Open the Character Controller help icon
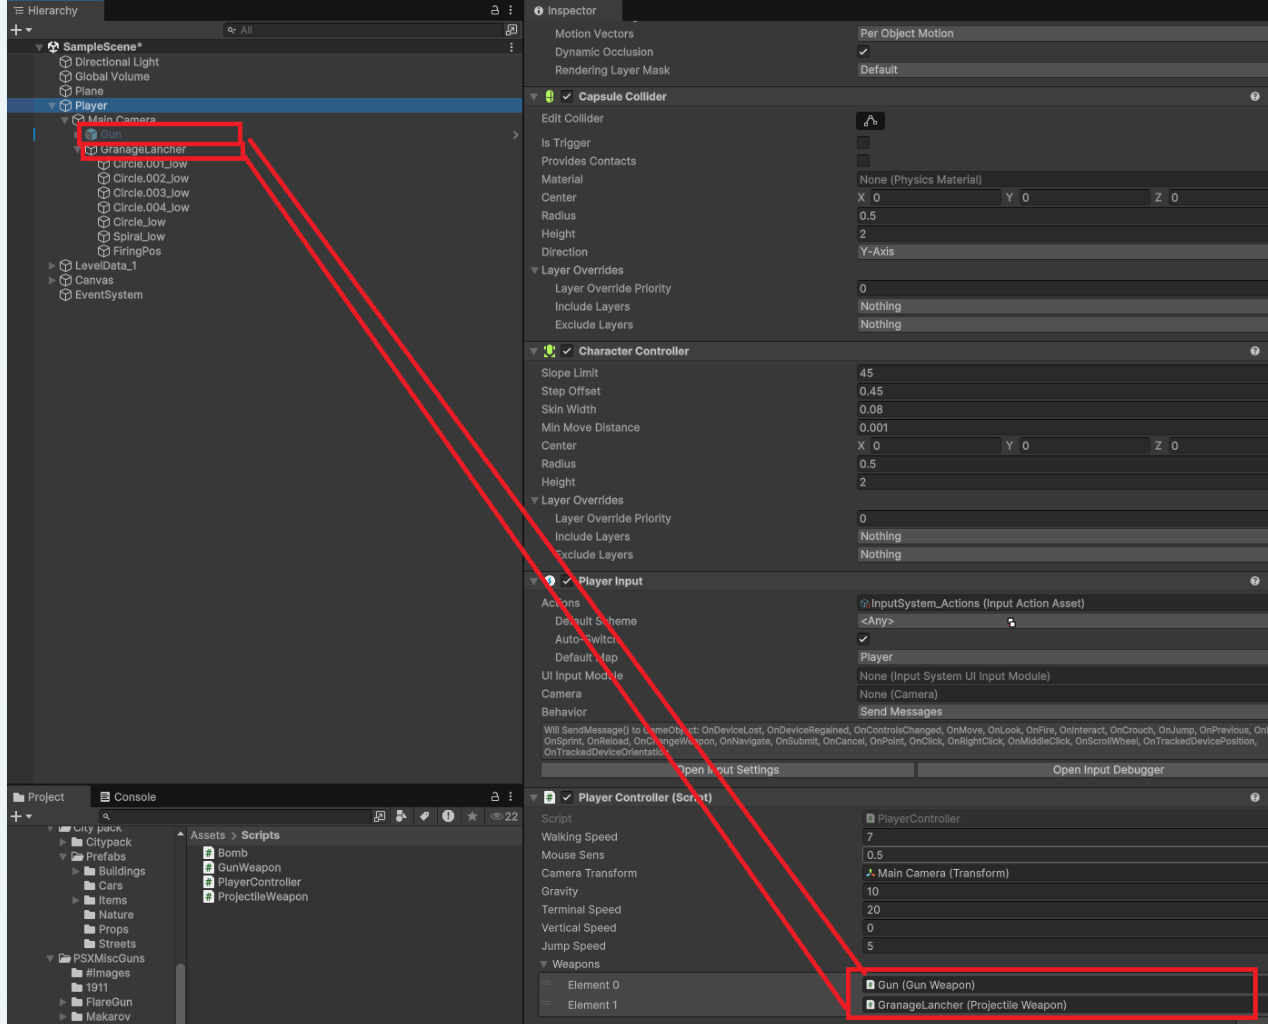This screenshot has width=1268, height=1024. [x=1254, y=351]
